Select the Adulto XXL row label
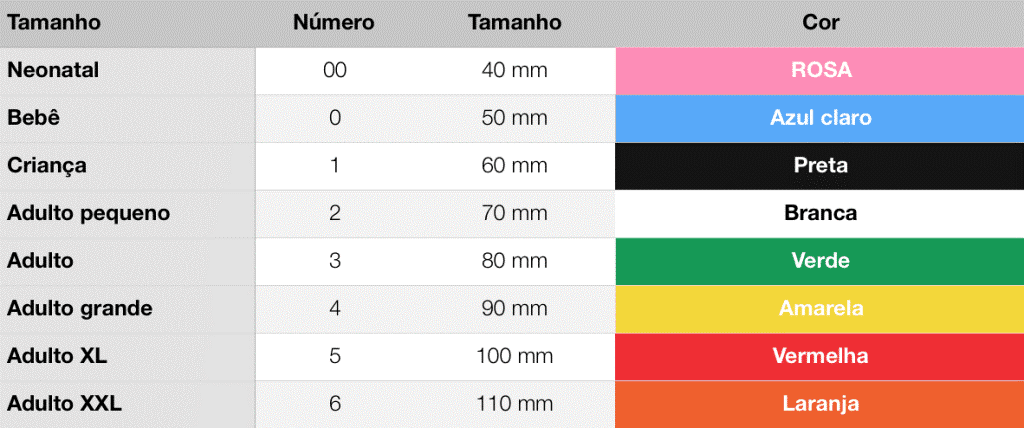This screenshot has height=428, width=1024. click(64, 404)
